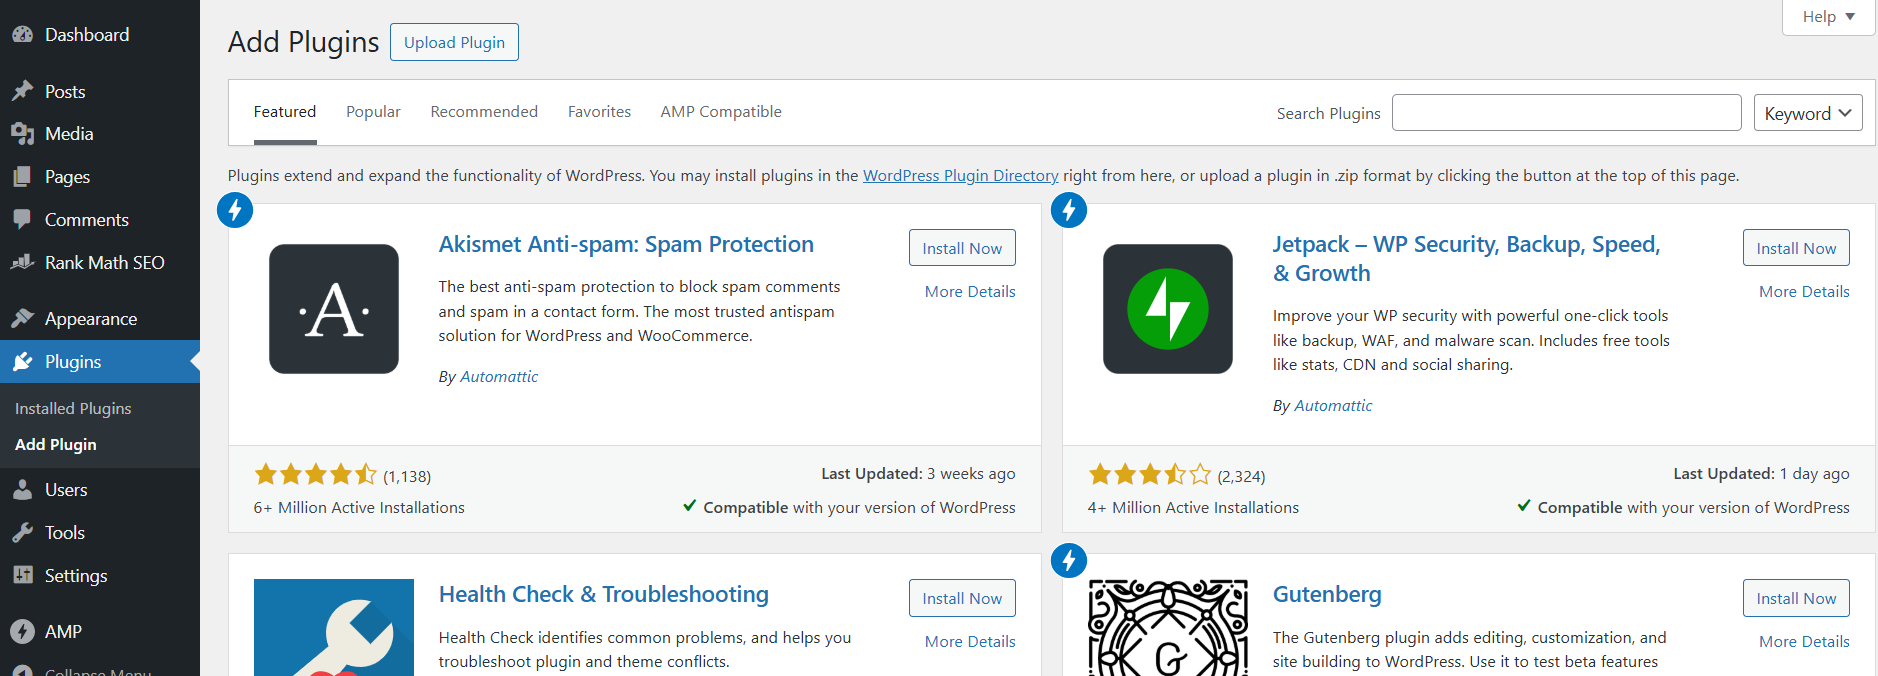This screenshot has height=676, width=1878.
Task: Click '6+ Million Active Installations' text
Action: point(359,508)
